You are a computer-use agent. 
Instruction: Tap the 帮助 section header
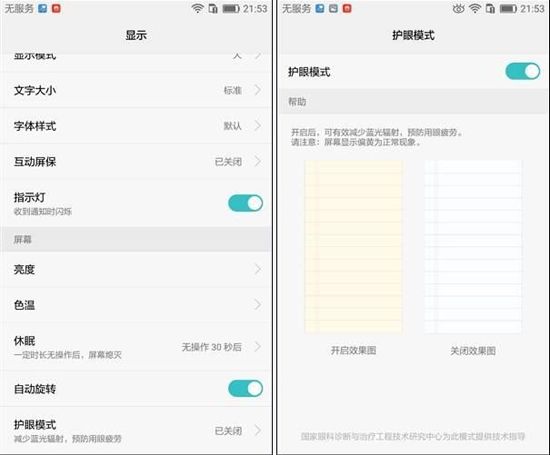[x=413, y=102]
